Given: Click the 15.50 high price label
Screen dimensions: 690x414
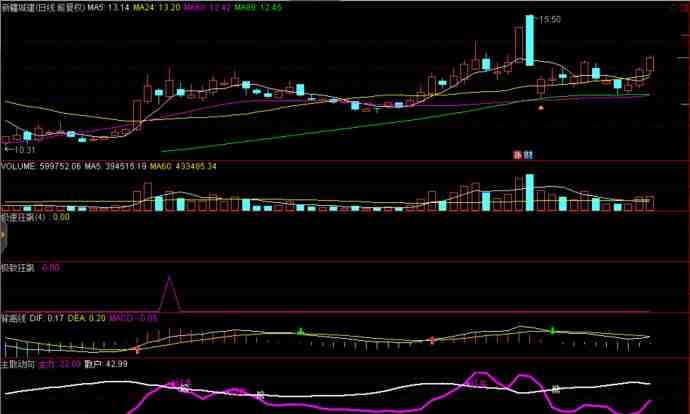Looking at the screenshot, I should [x=550, y=19].
